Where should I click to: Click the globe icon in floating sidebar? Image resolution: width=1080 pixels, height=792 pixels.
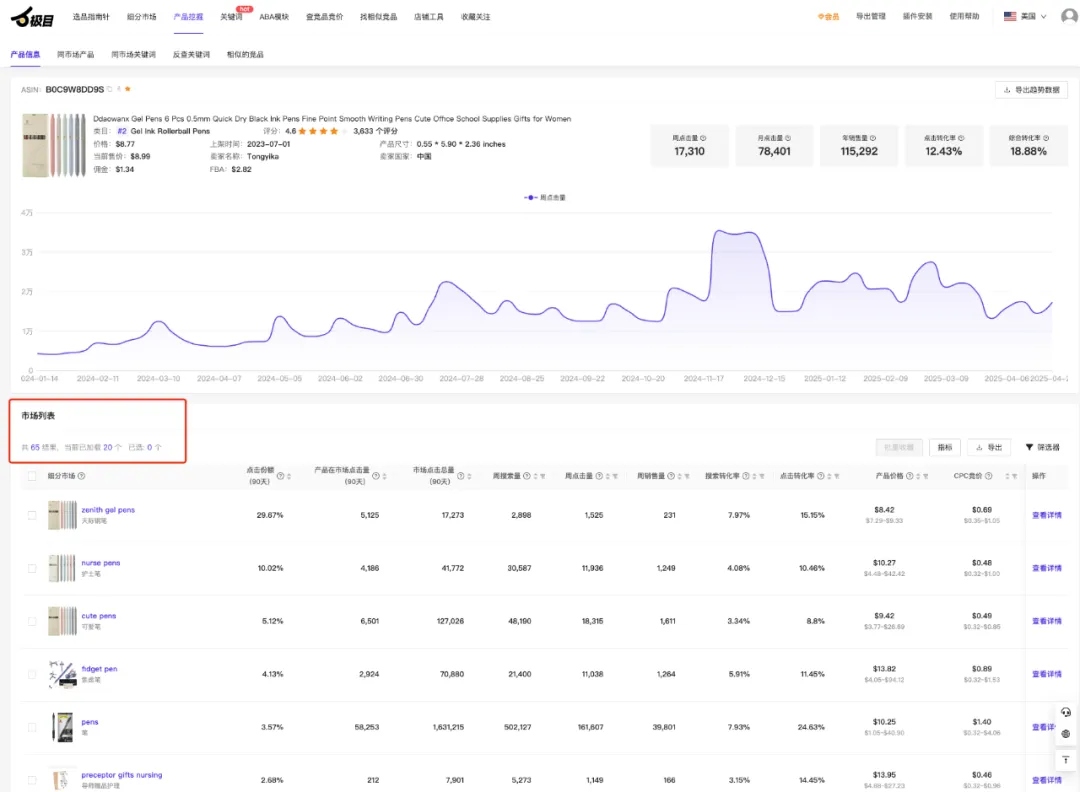(1066, 734)
